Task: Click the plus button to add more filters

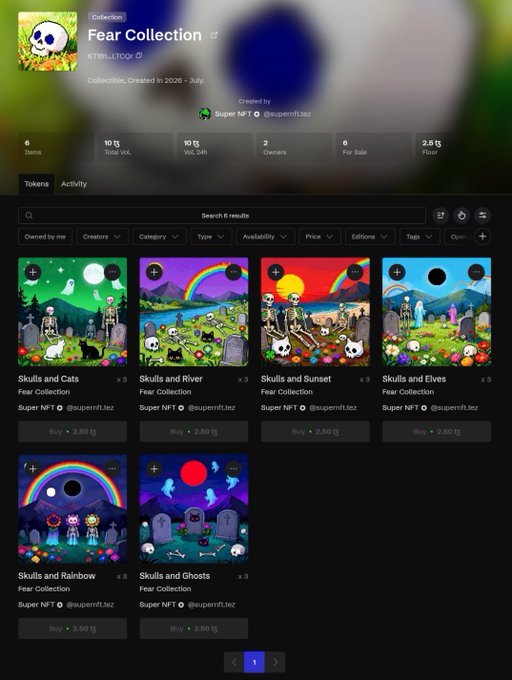Action: point(483,236)
